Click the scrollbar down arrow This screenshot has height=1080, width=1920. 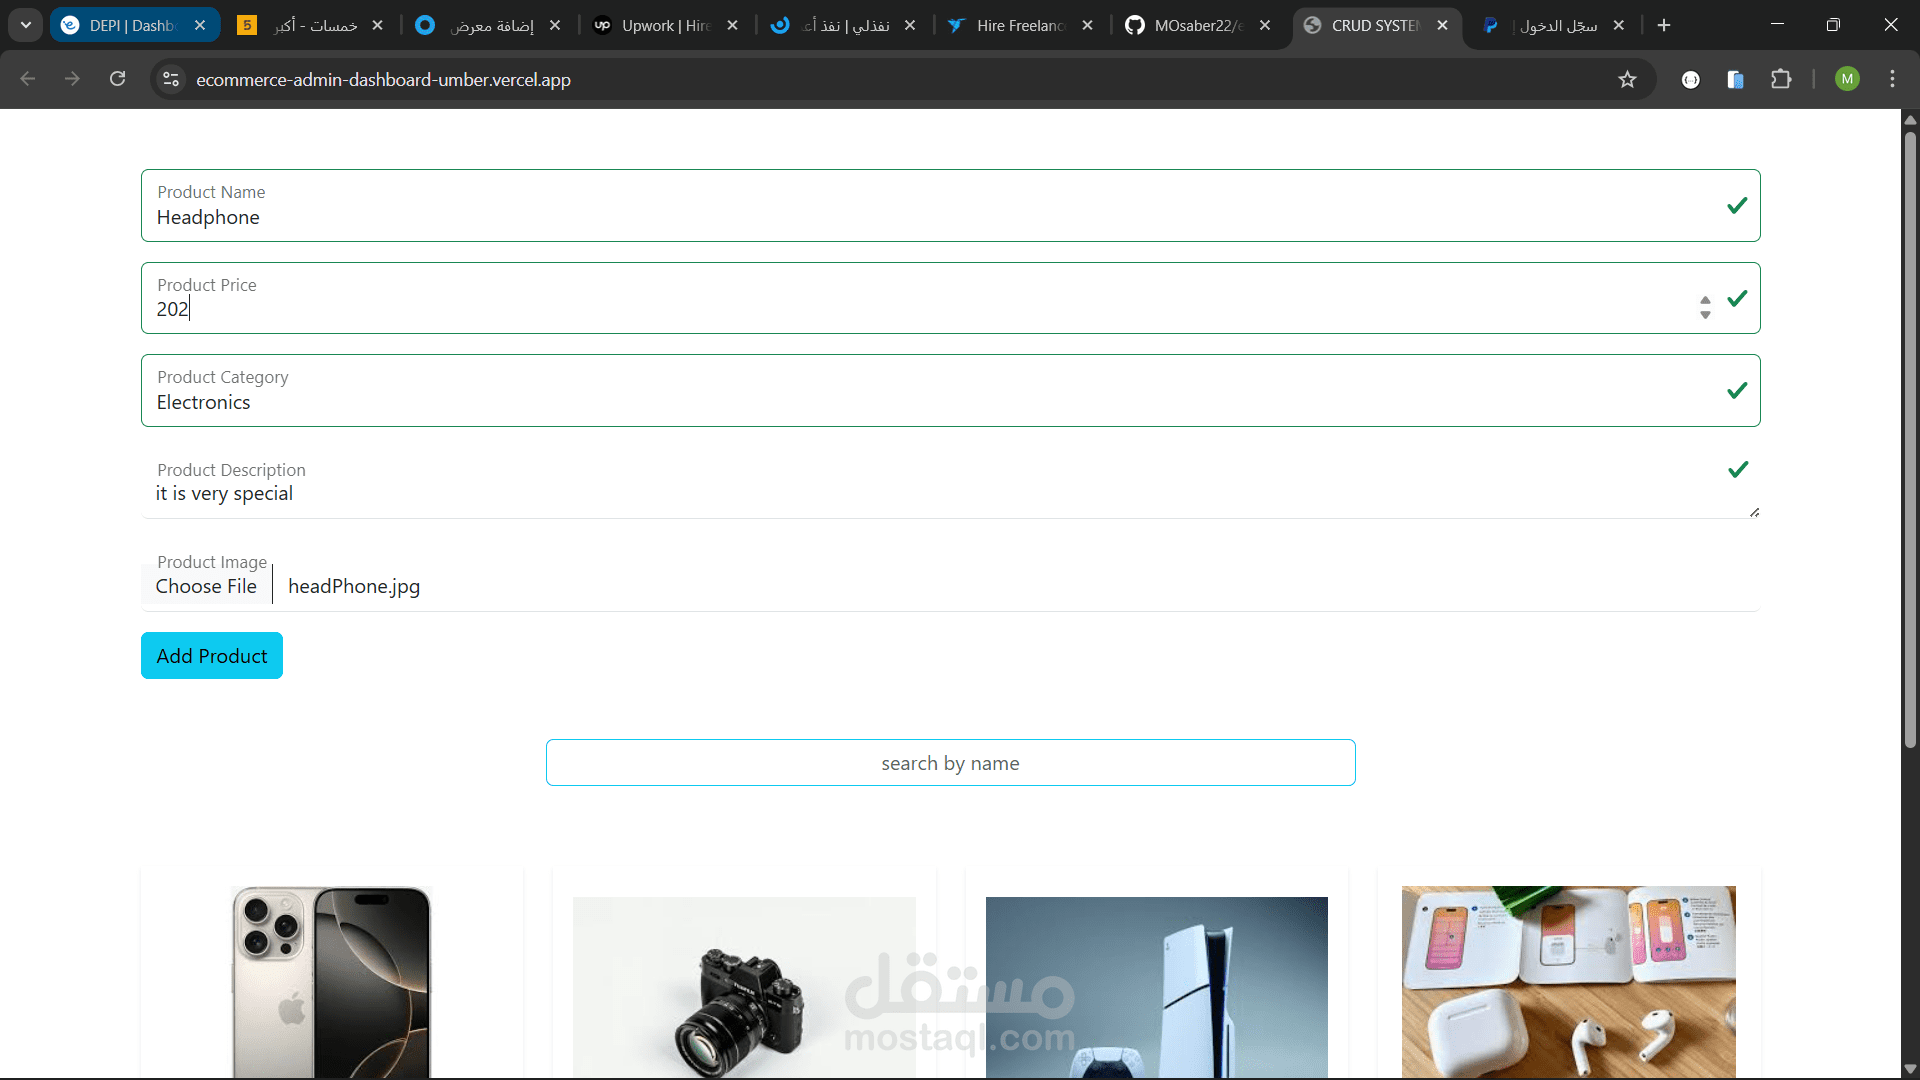pyautogui.click(x=1910, y=1068)
